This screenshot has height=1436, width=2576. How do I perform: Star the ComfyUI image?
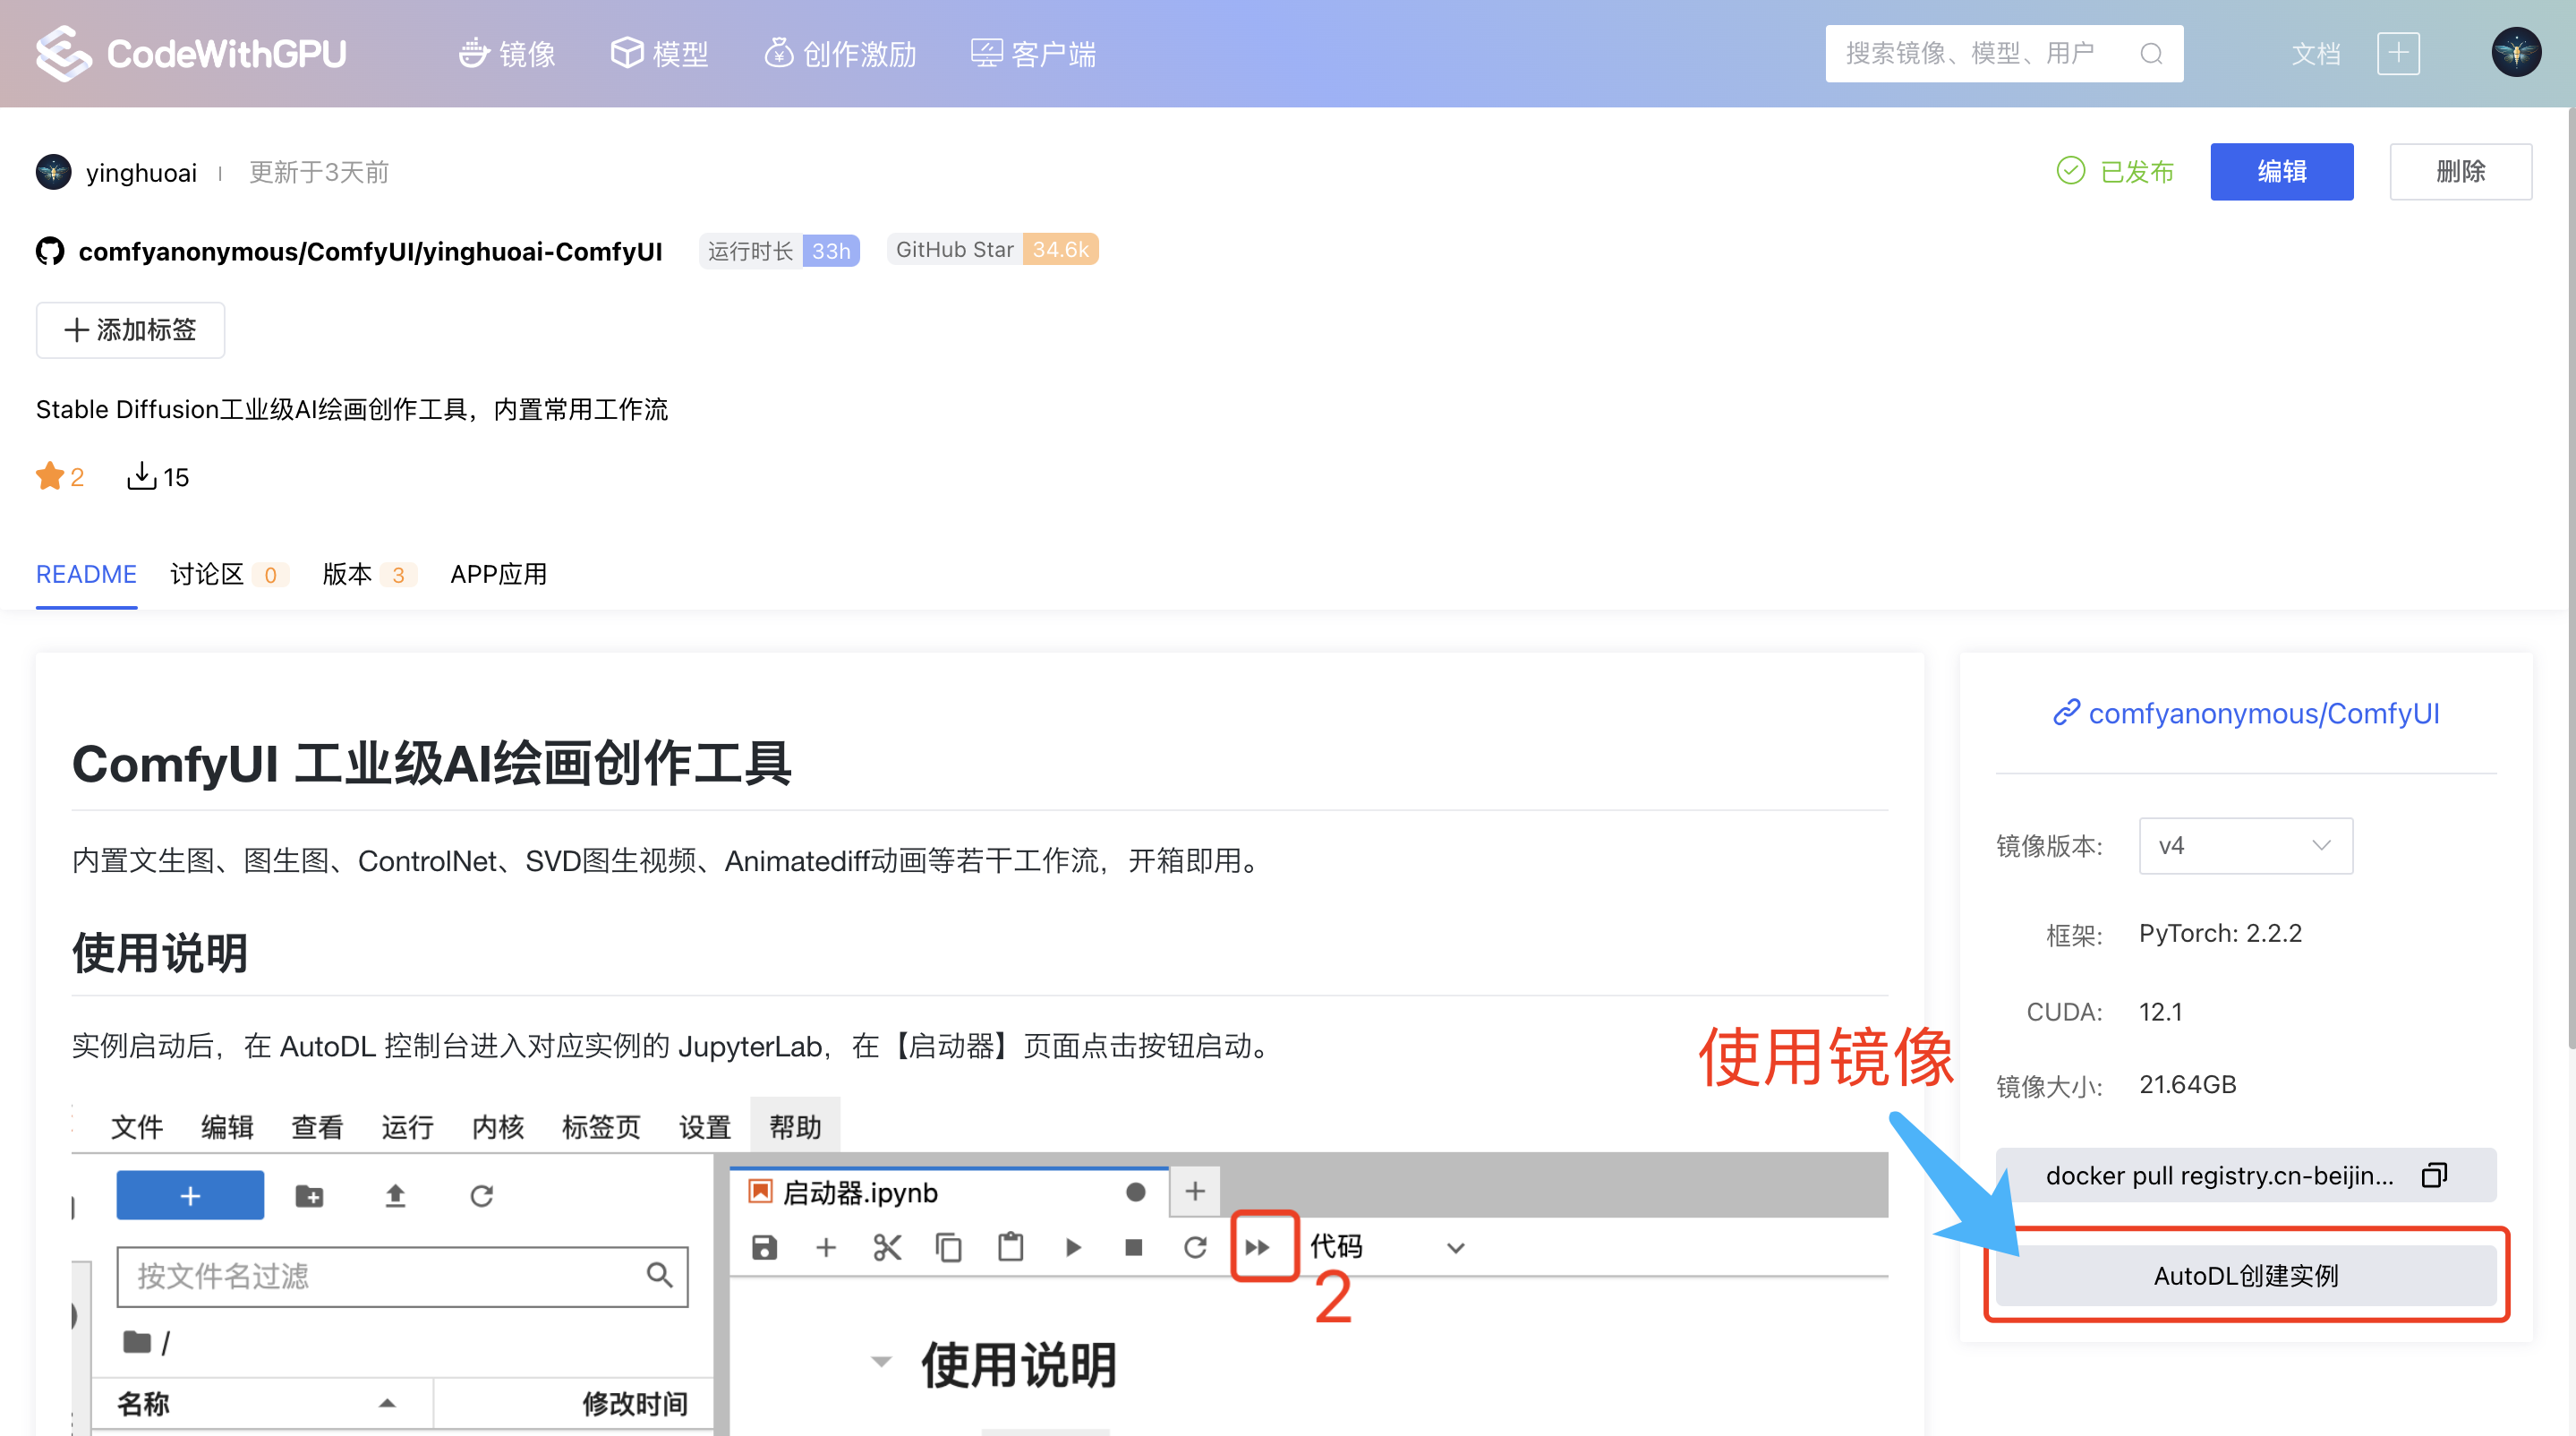(50, 476)
